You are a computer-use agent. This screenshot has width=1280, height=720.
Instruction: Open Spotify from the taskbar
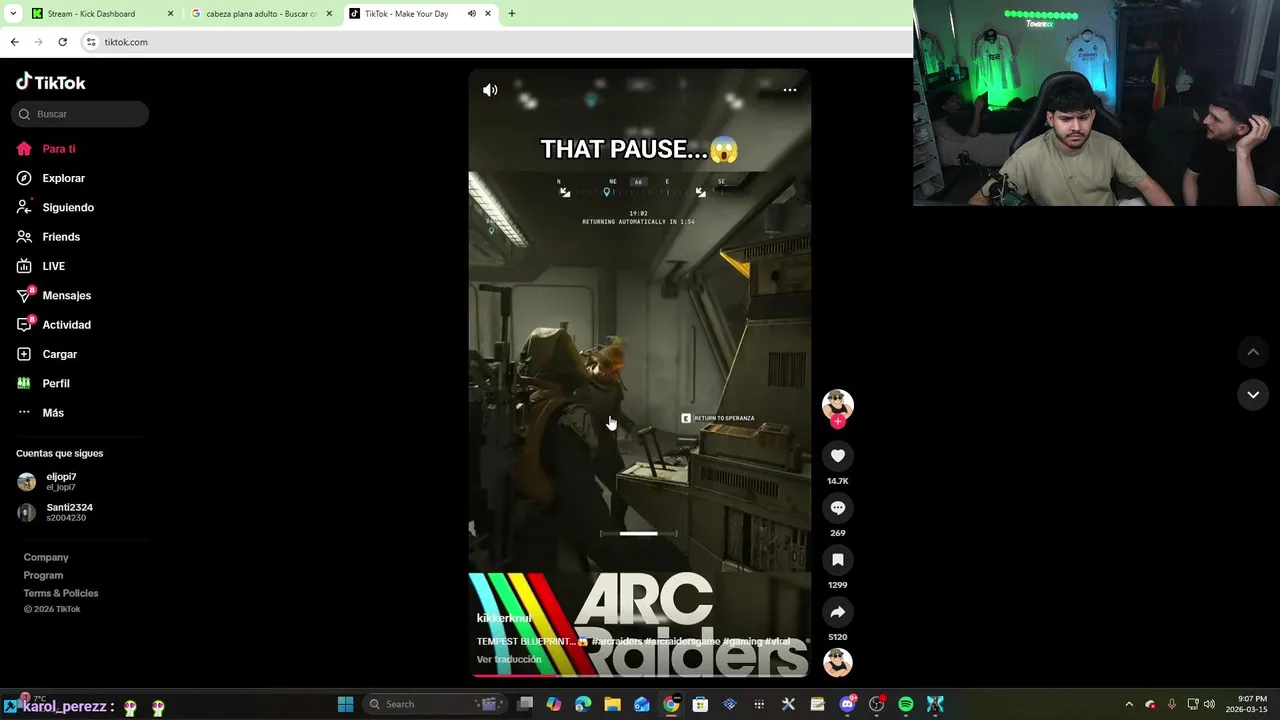coord(906,704)
